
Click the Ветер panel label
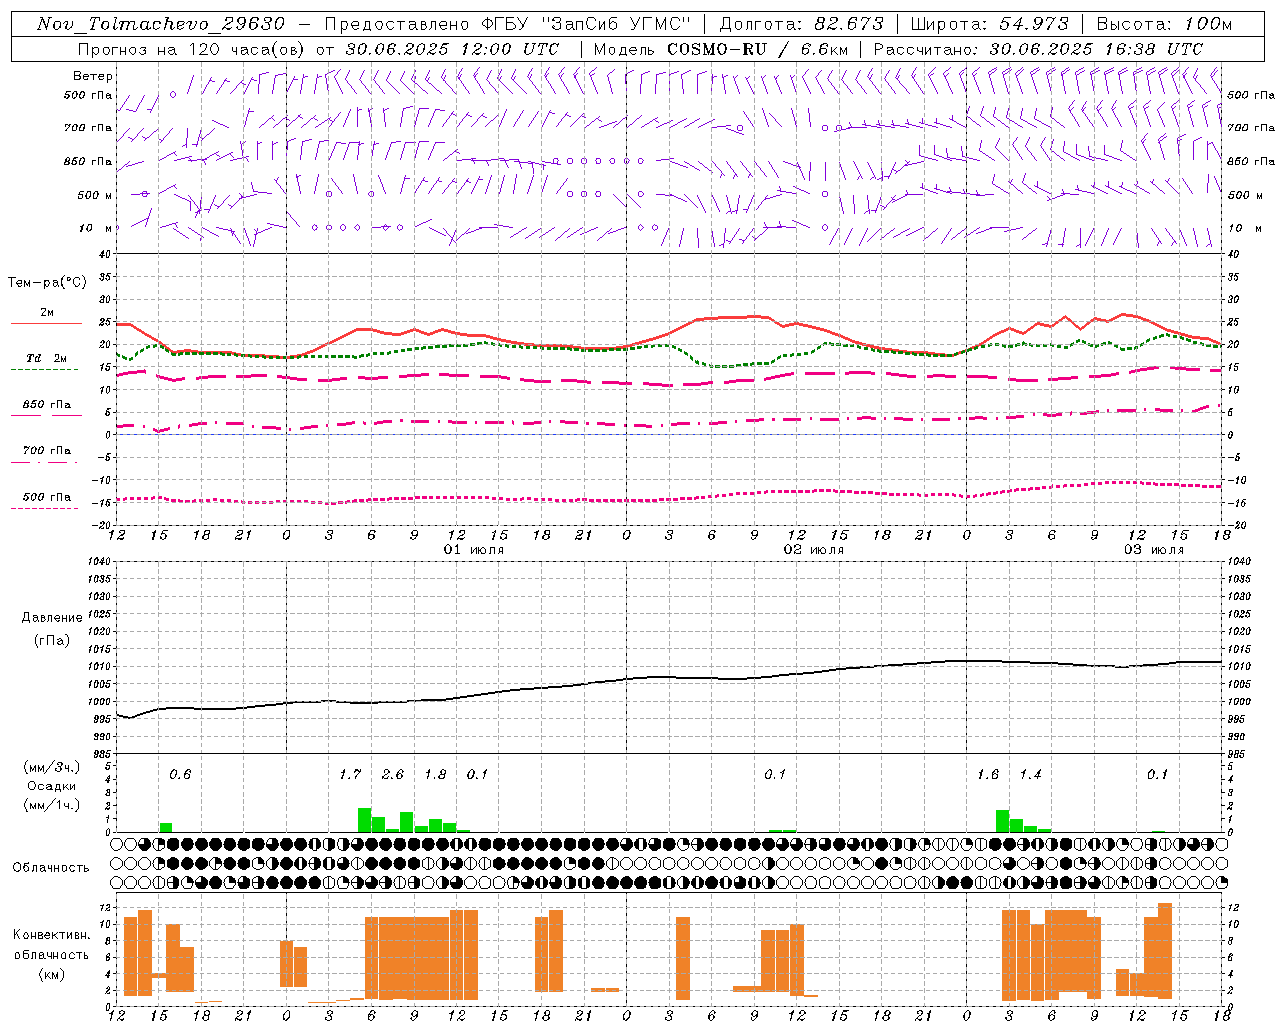tap(93, 76)
